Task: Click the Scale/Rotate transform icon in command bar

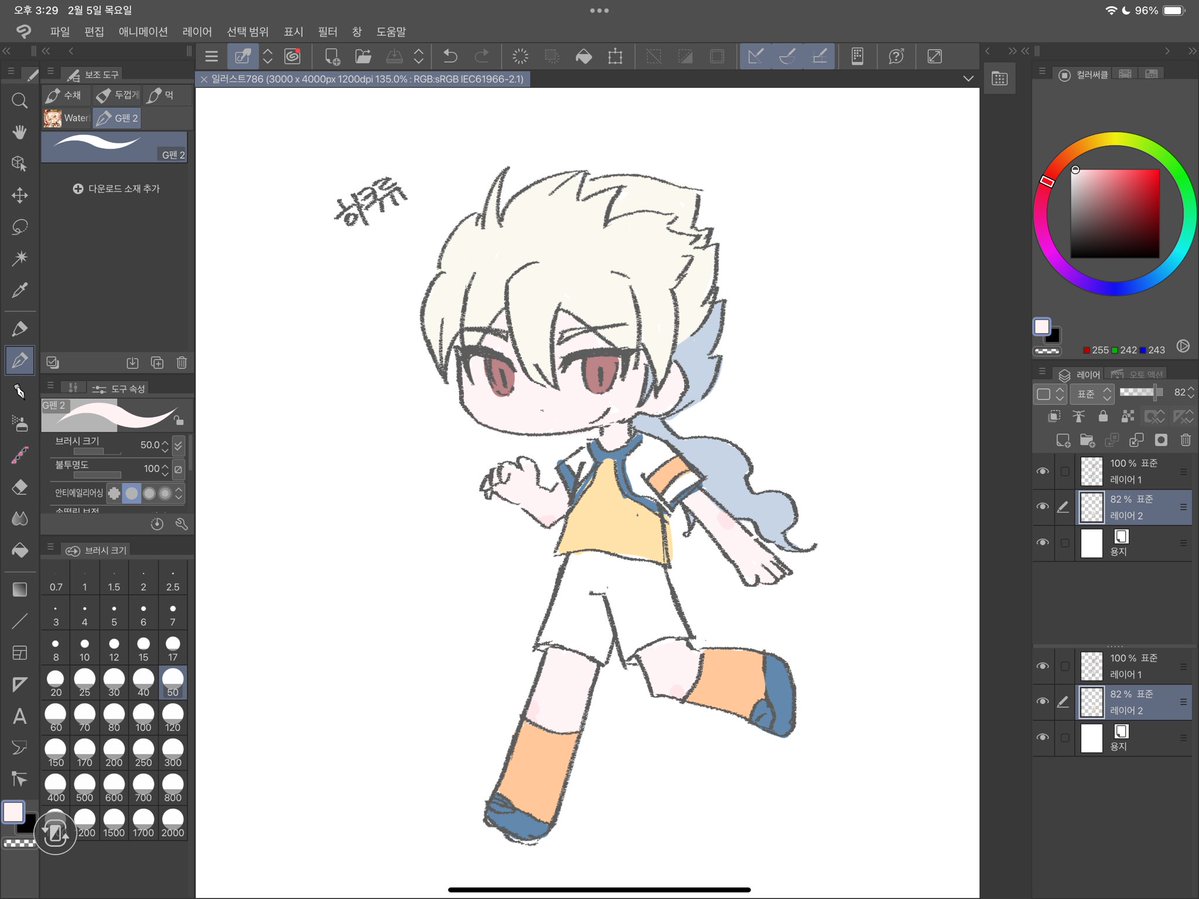Action: (x=615, y=57)
